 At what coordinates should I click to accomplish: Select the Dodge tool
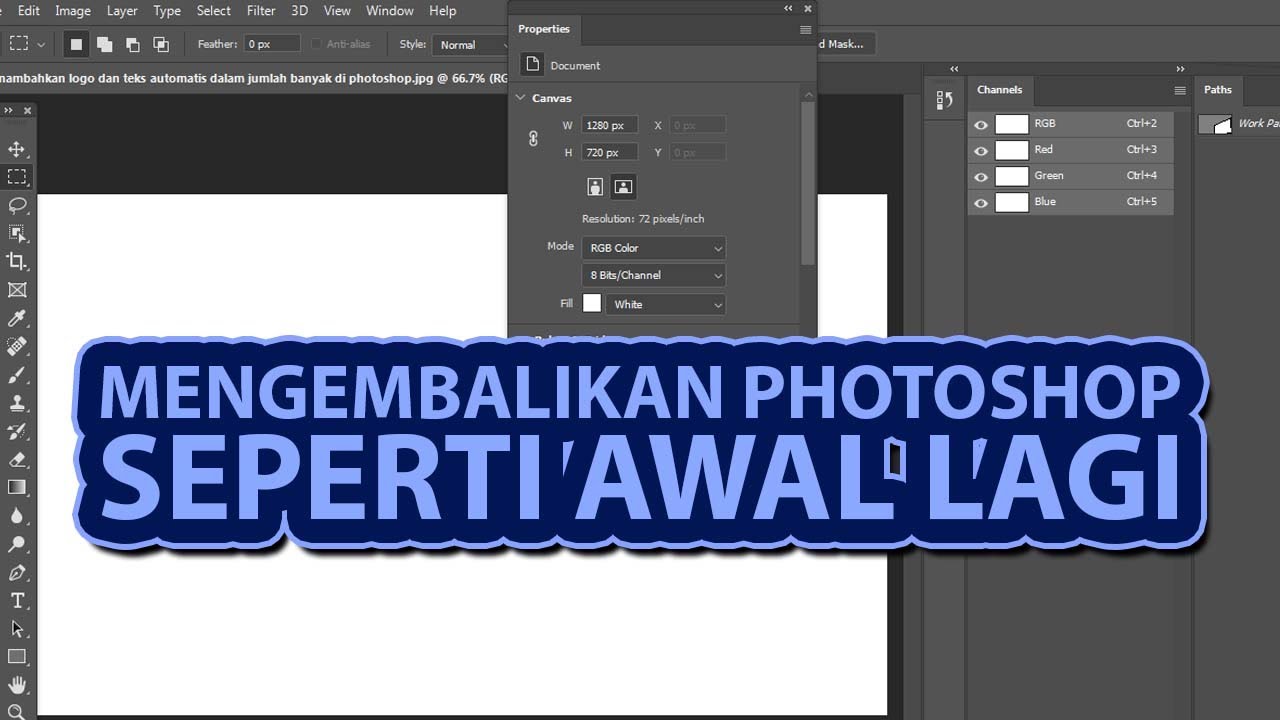point(17,544)
